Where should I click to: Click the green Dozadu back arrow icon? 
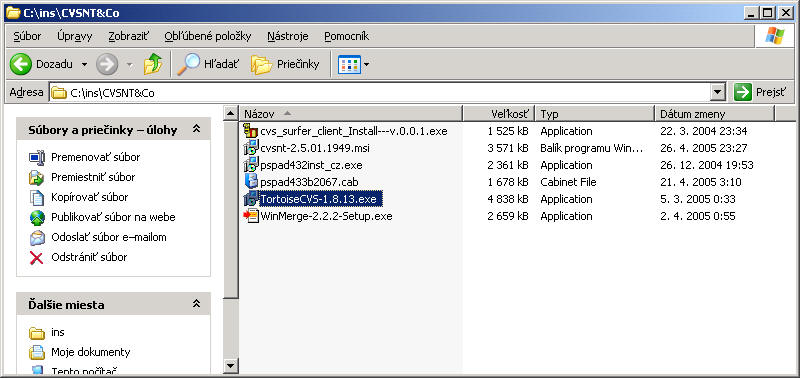[20, 64]
